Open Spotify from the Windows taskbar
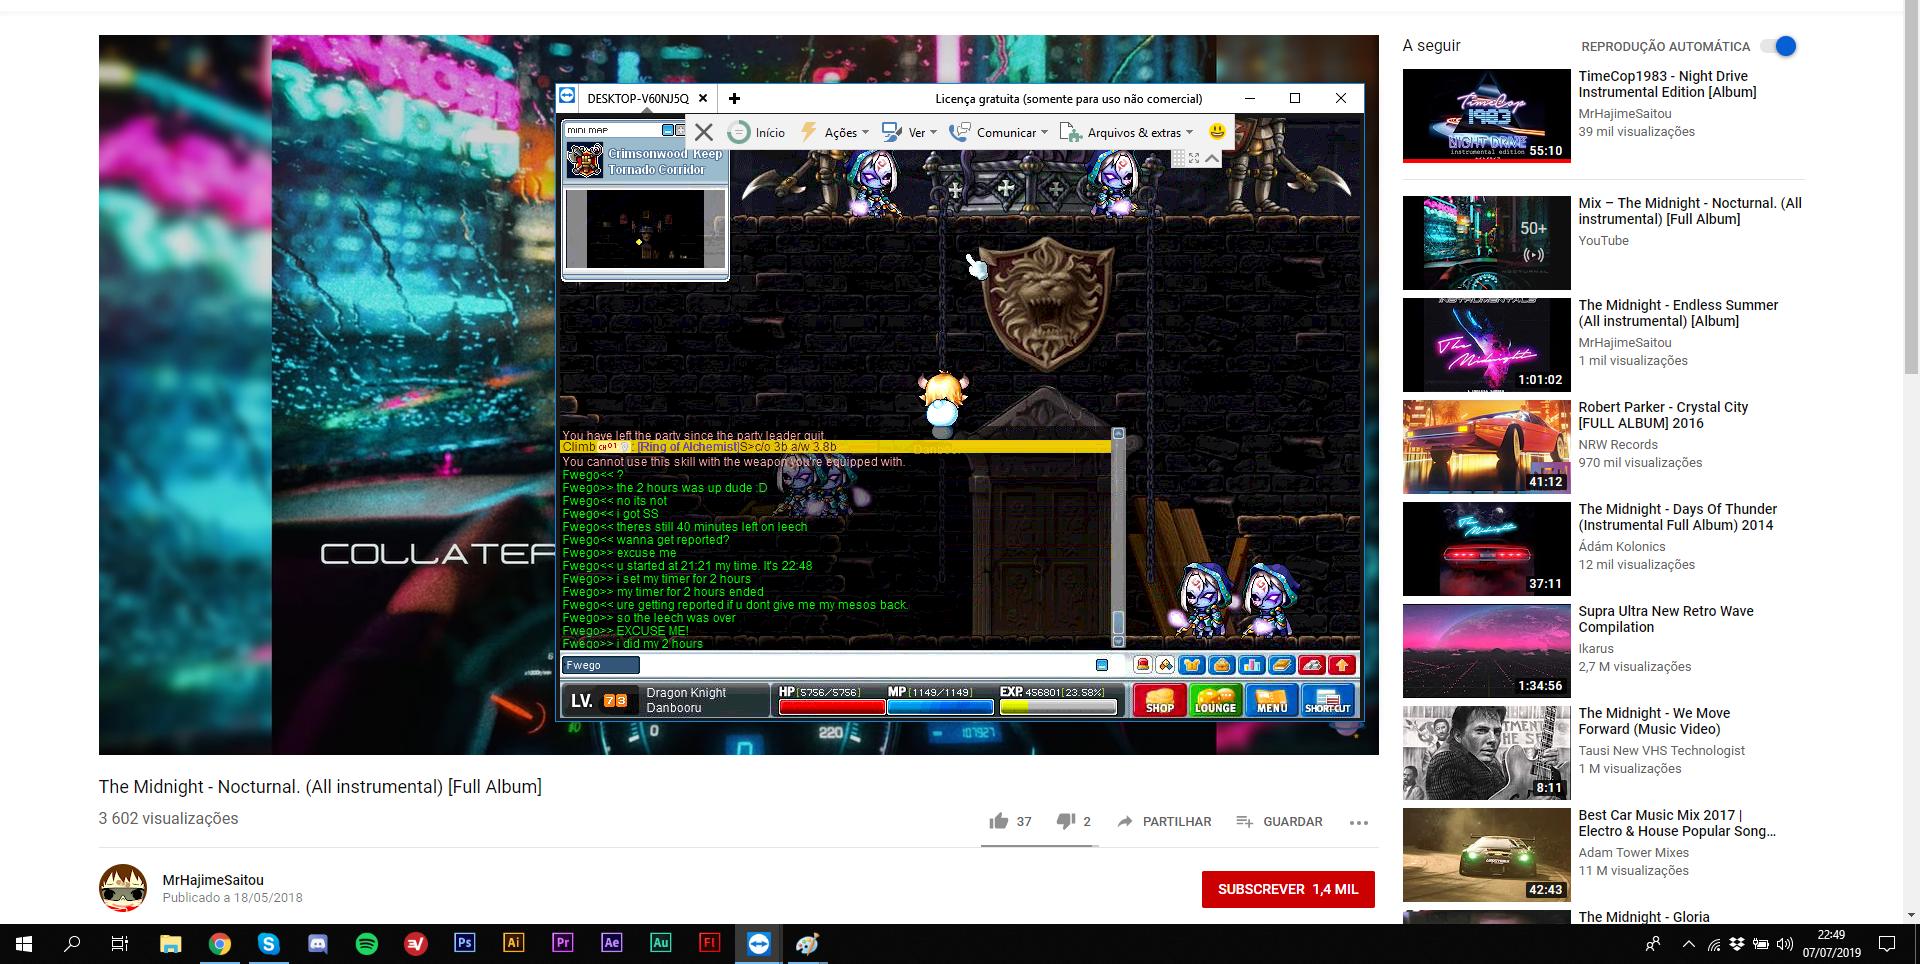Viewport: 1920px width, 964px height. 367,943
